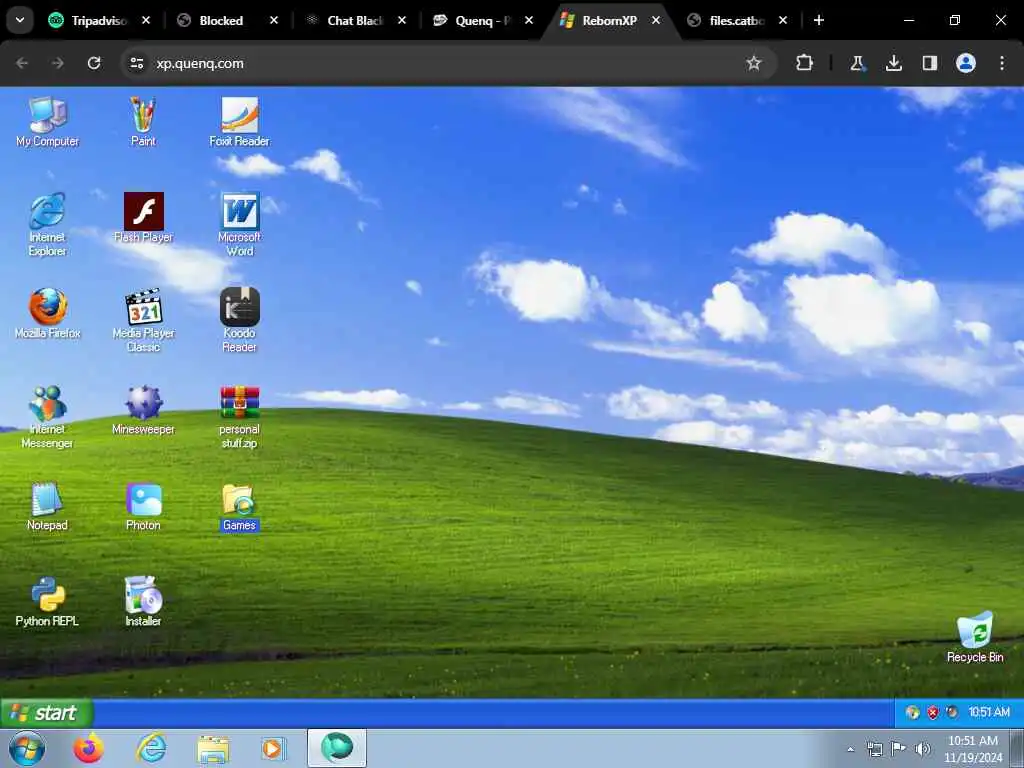The height and width of the screenshot is (768, 1024).
Task: Launch Internet Messenger desktop icon
Action: point(48,416)
